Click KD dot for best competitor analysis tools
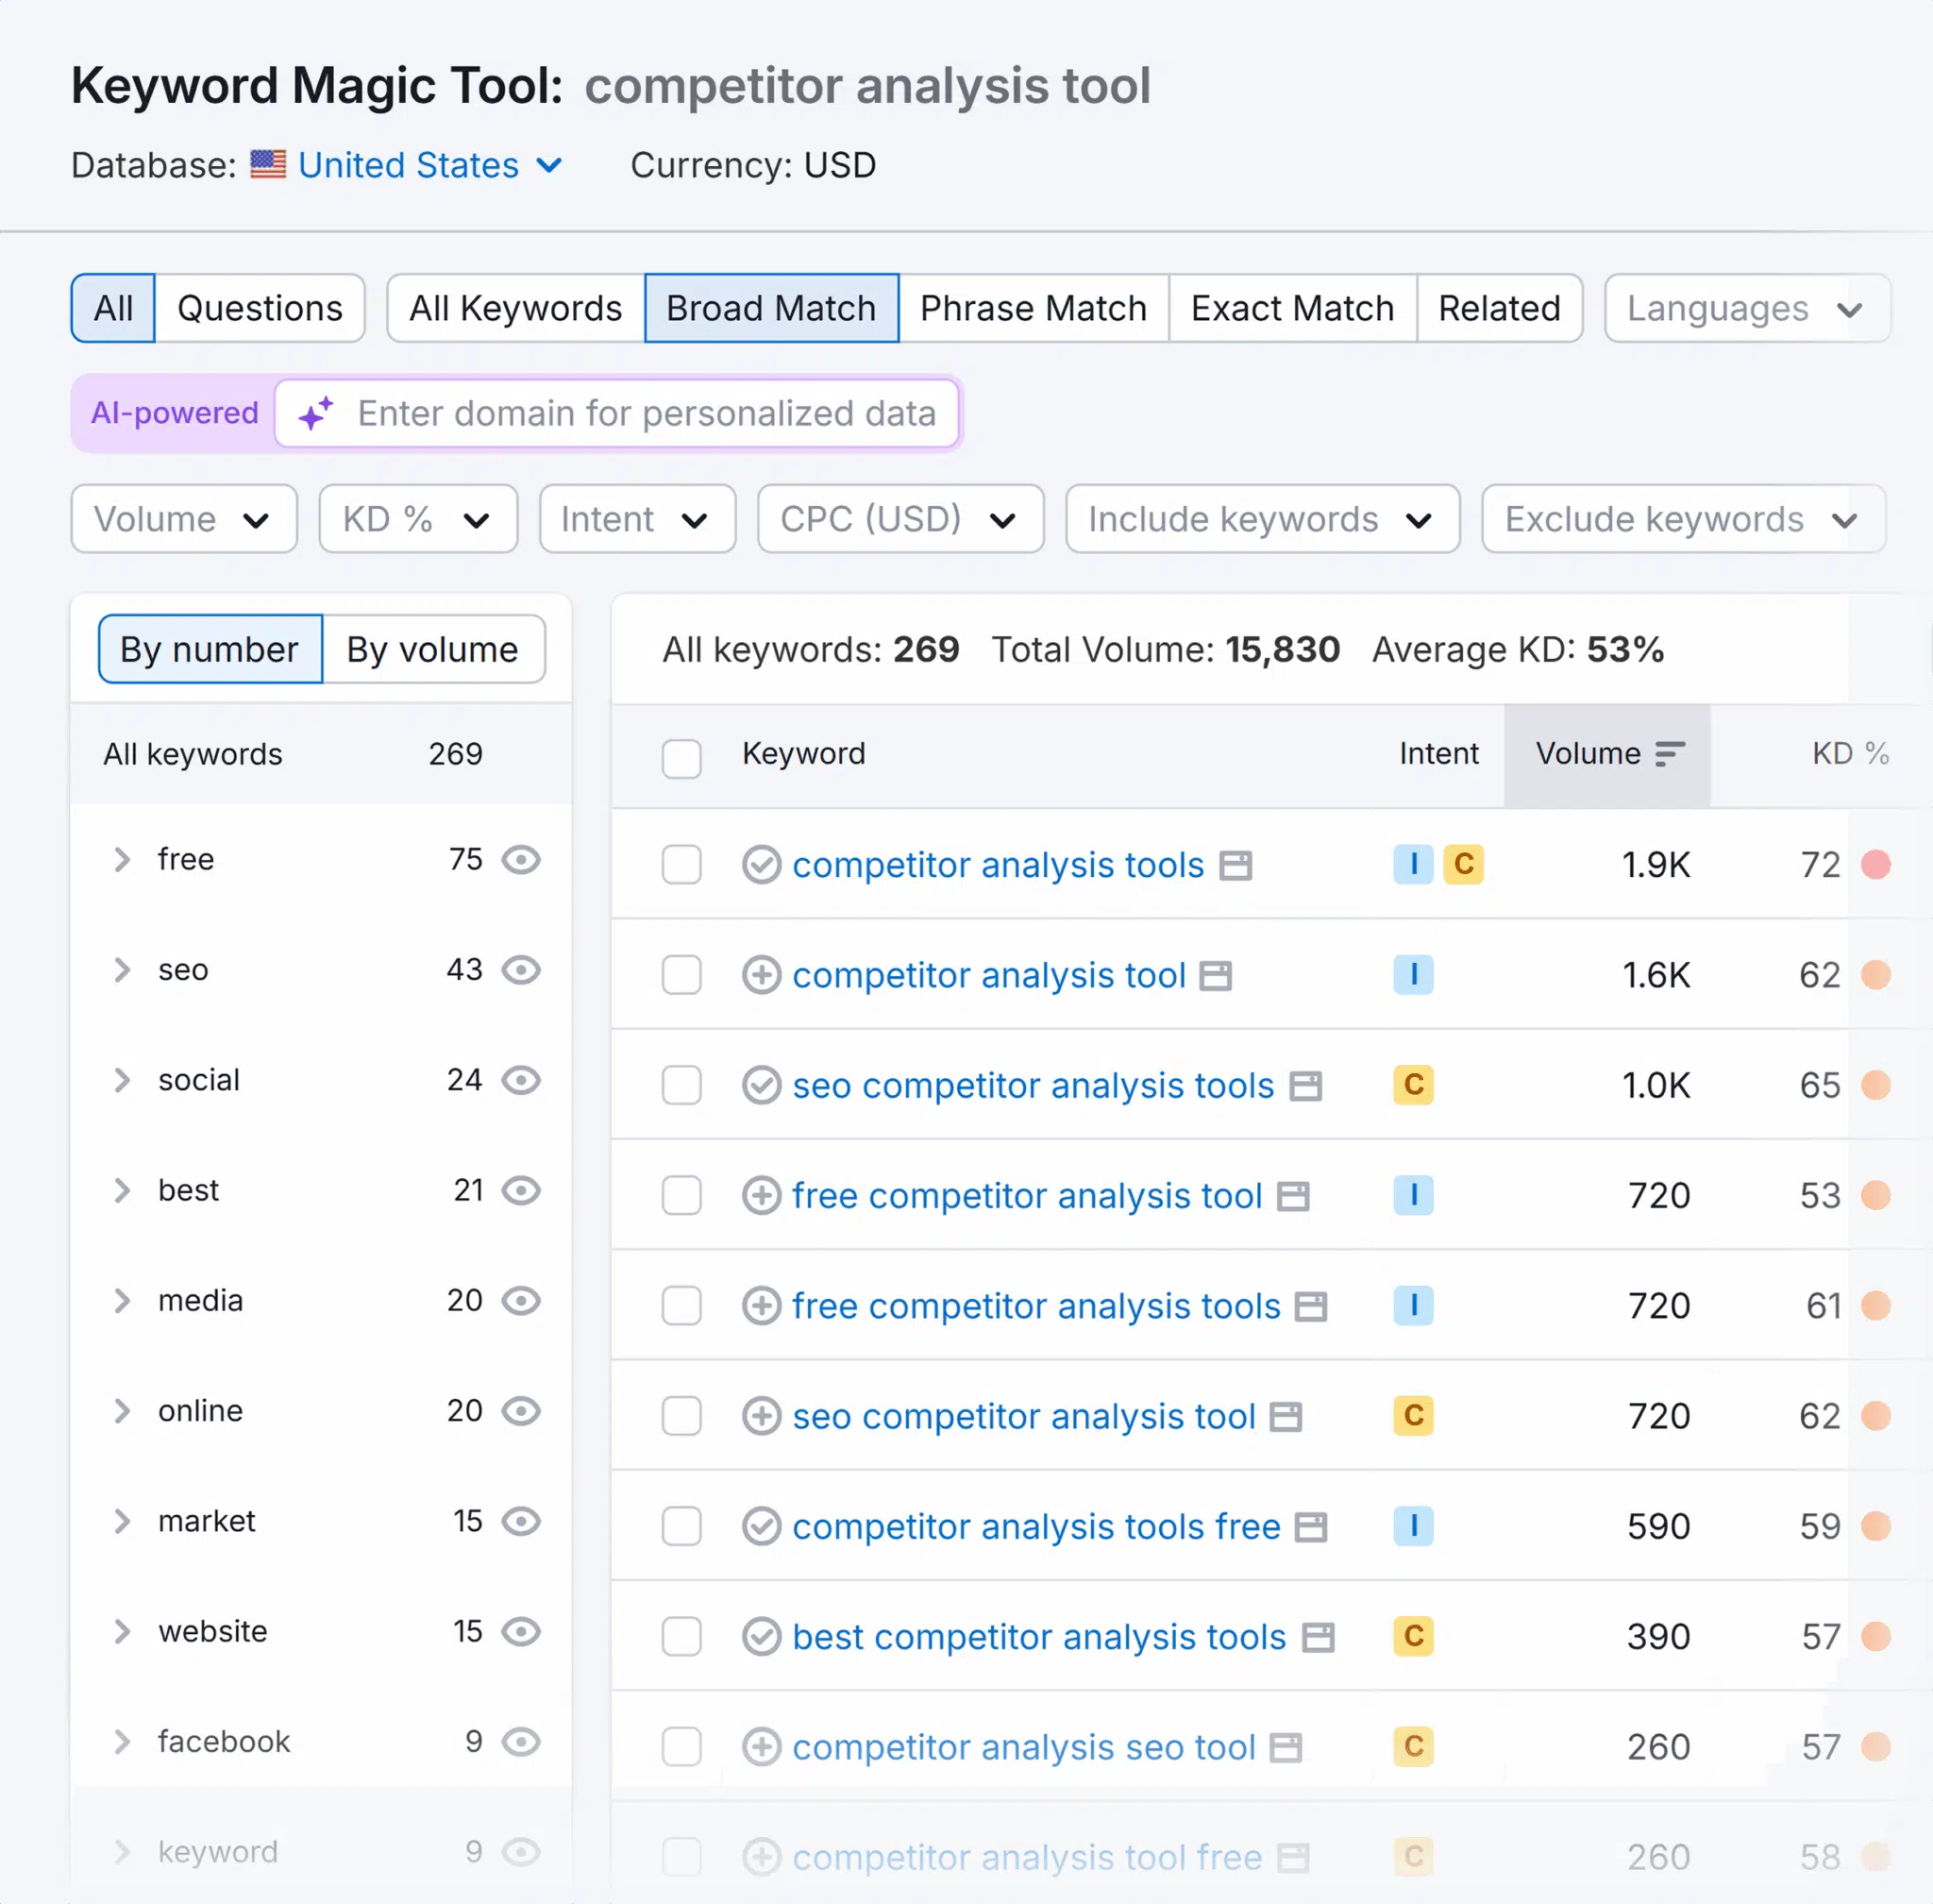 pyautogui.click(x=1875, y=1636)
